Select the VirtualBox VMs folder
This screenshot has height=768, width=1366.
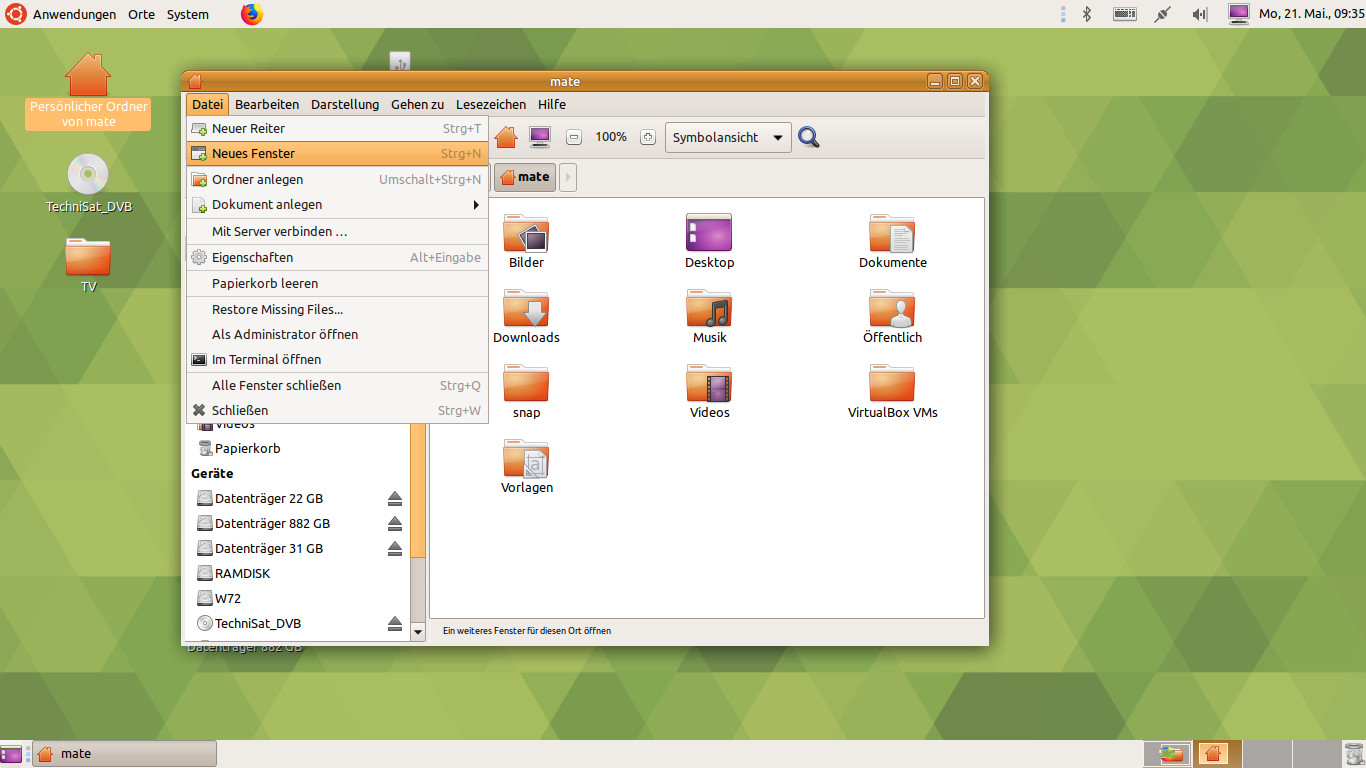[x=892, y=391]
